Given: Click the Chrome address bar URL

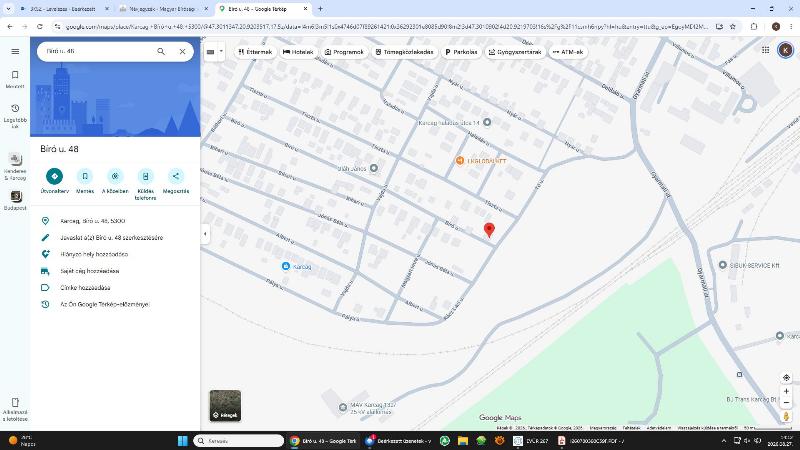Looking at the screenshot, I should (x=386, y=27).
